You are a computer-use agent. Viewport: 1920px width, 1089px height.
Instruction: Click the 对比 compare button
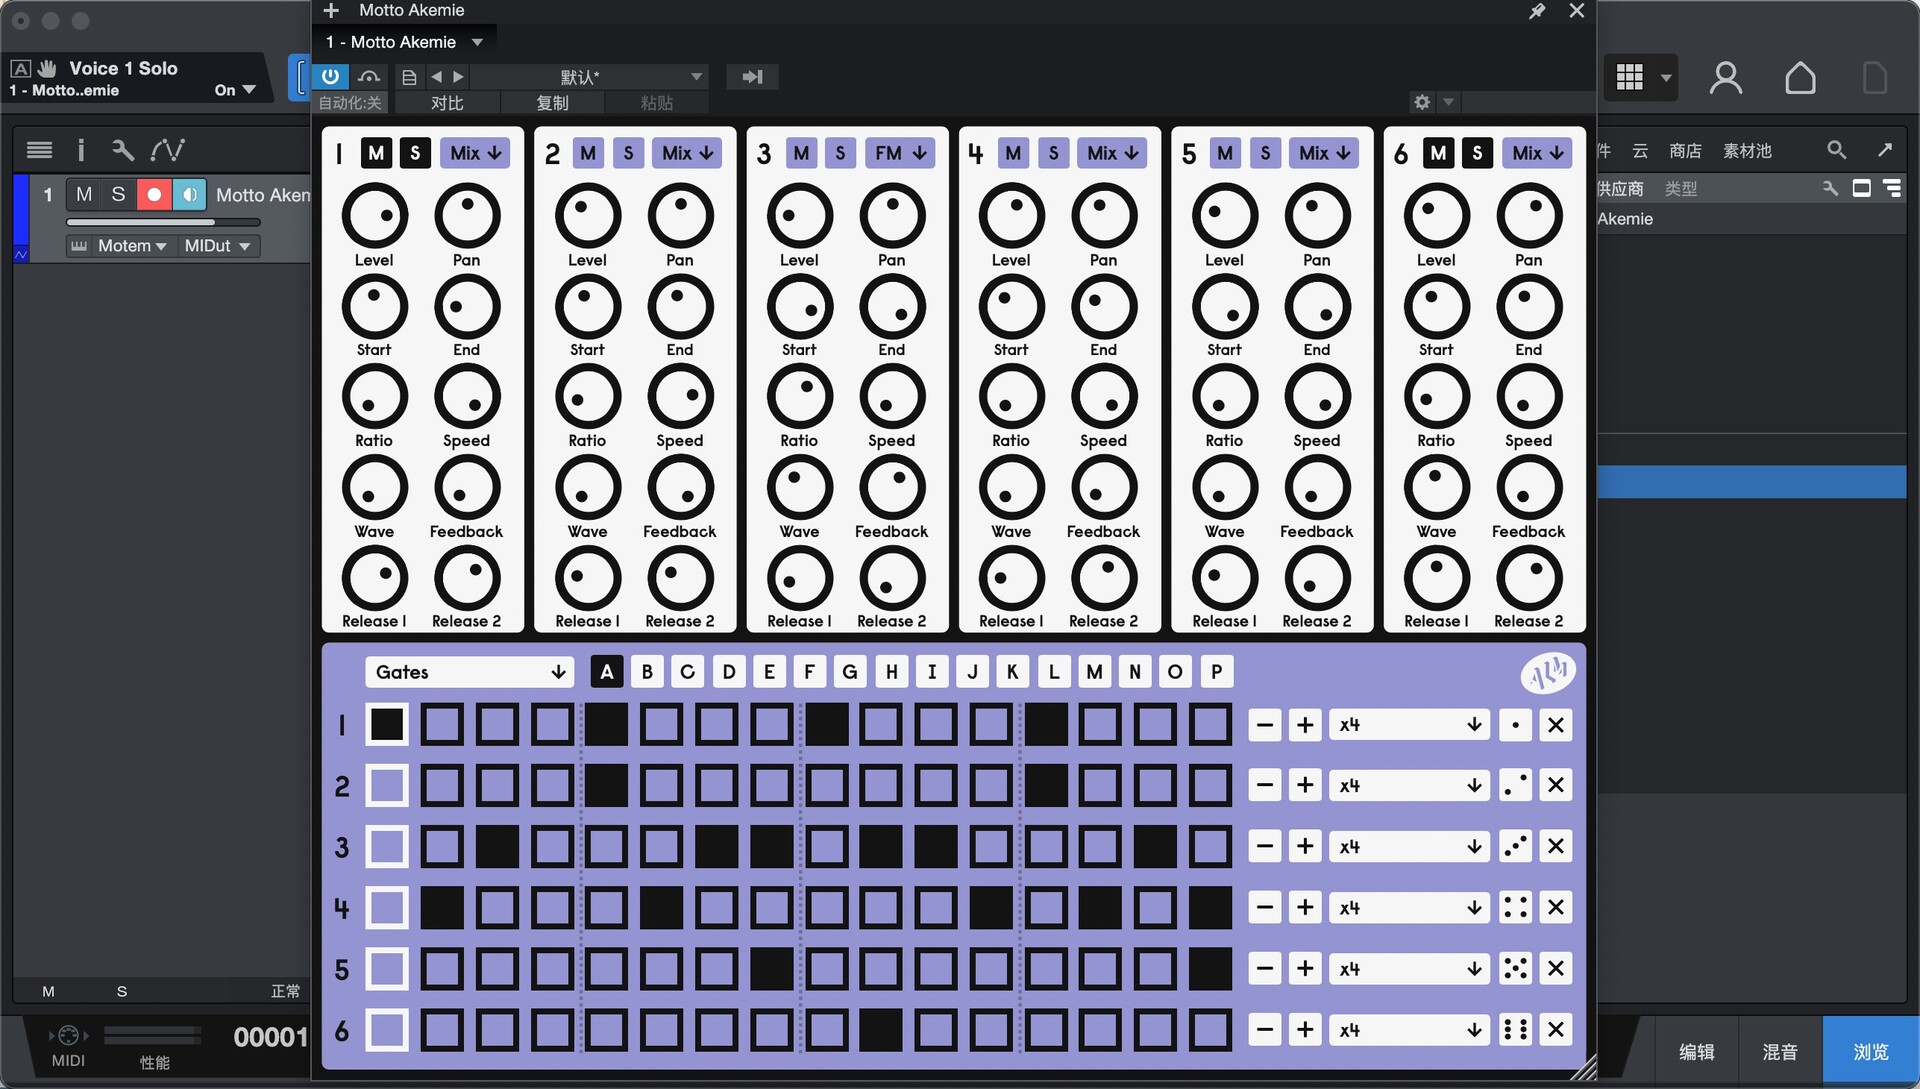tap(447, 103)
